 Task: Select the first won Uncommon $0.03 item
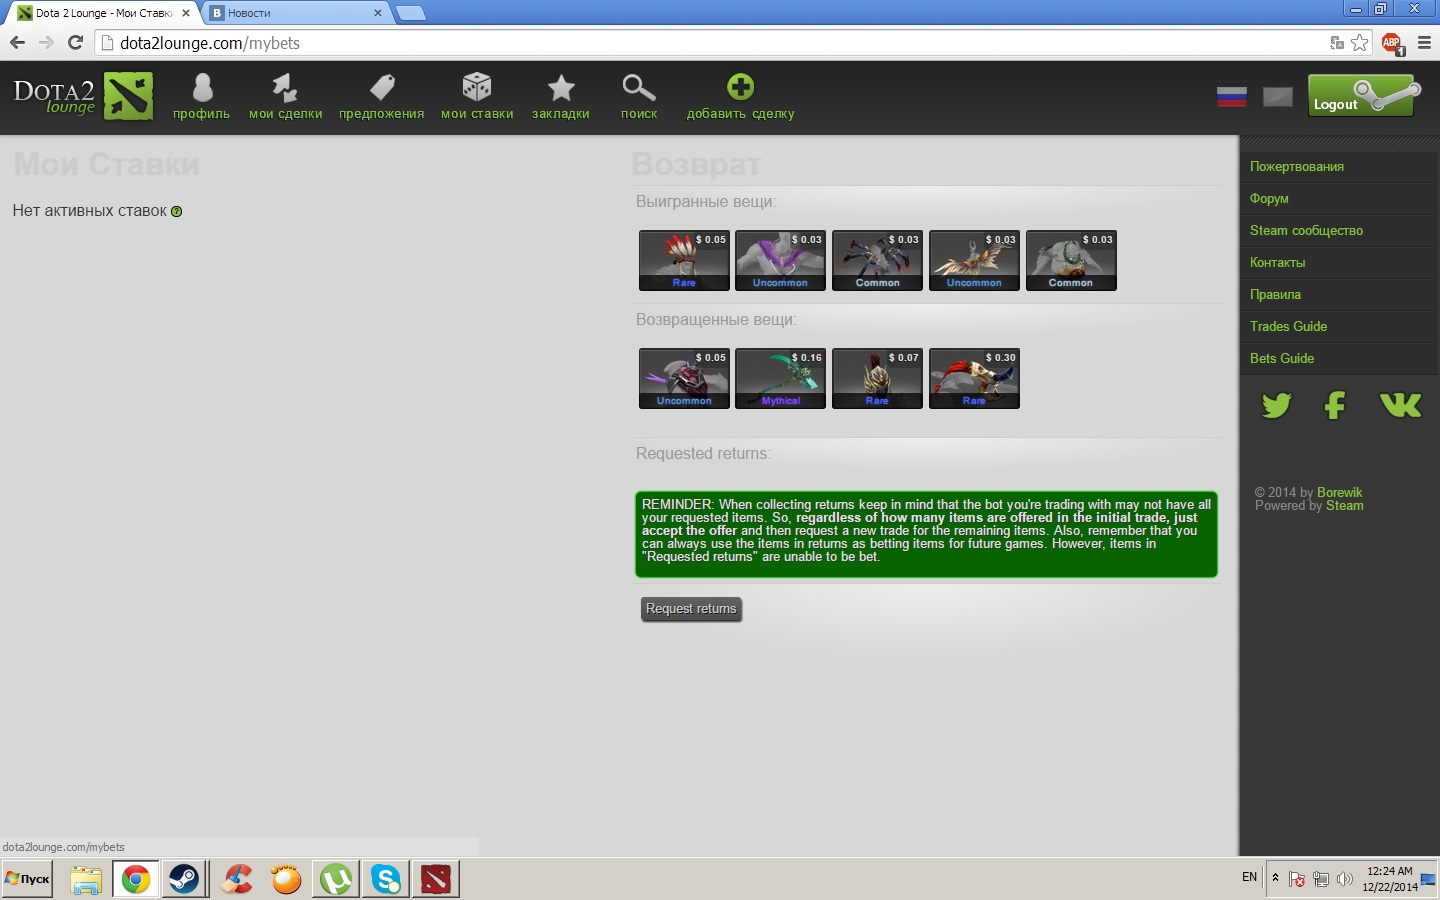point(780,260)
